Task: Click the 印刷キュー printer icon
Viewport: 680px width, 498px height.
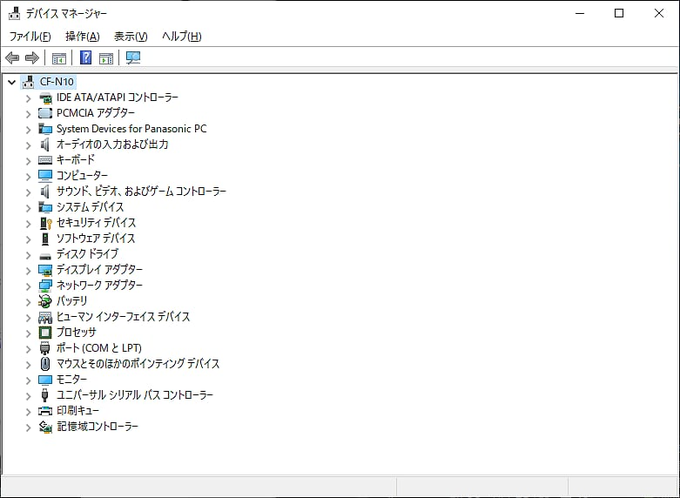Action: (45, 411)
